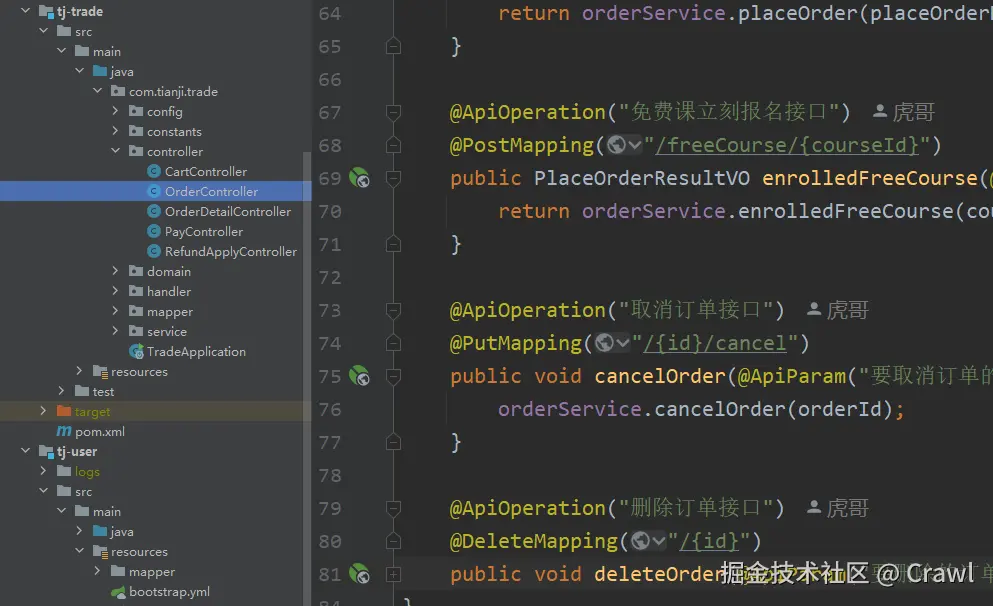
Task: Click line number 72 in the gutter
Action: (330, 277)
